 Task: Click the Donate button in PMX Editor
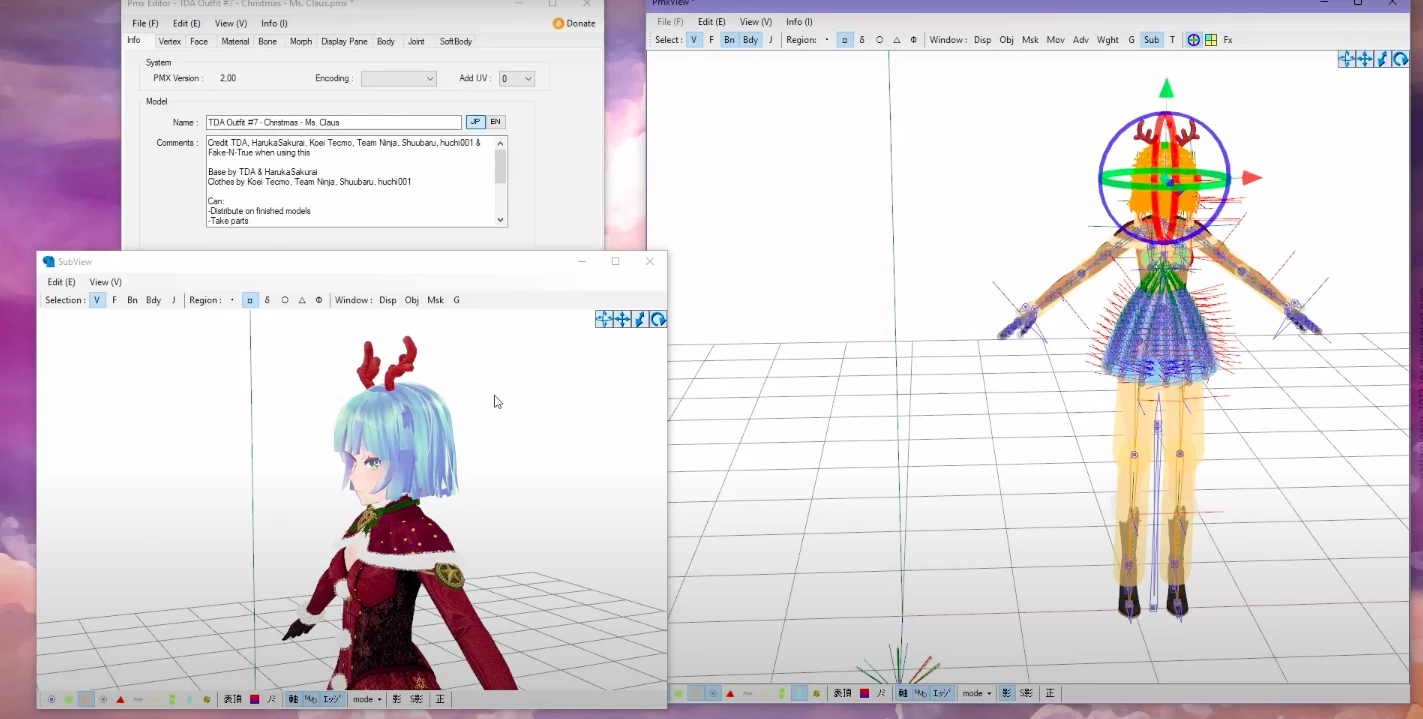(x=575, y=22)
